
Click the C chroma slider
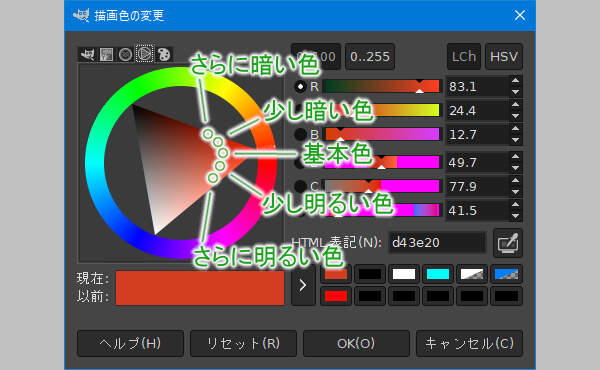coord(382,186)
